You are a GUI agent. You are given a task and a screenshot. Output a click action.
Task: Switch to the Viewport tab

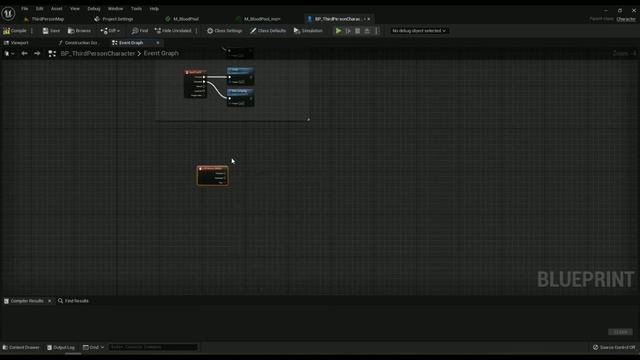click(16, 43)
